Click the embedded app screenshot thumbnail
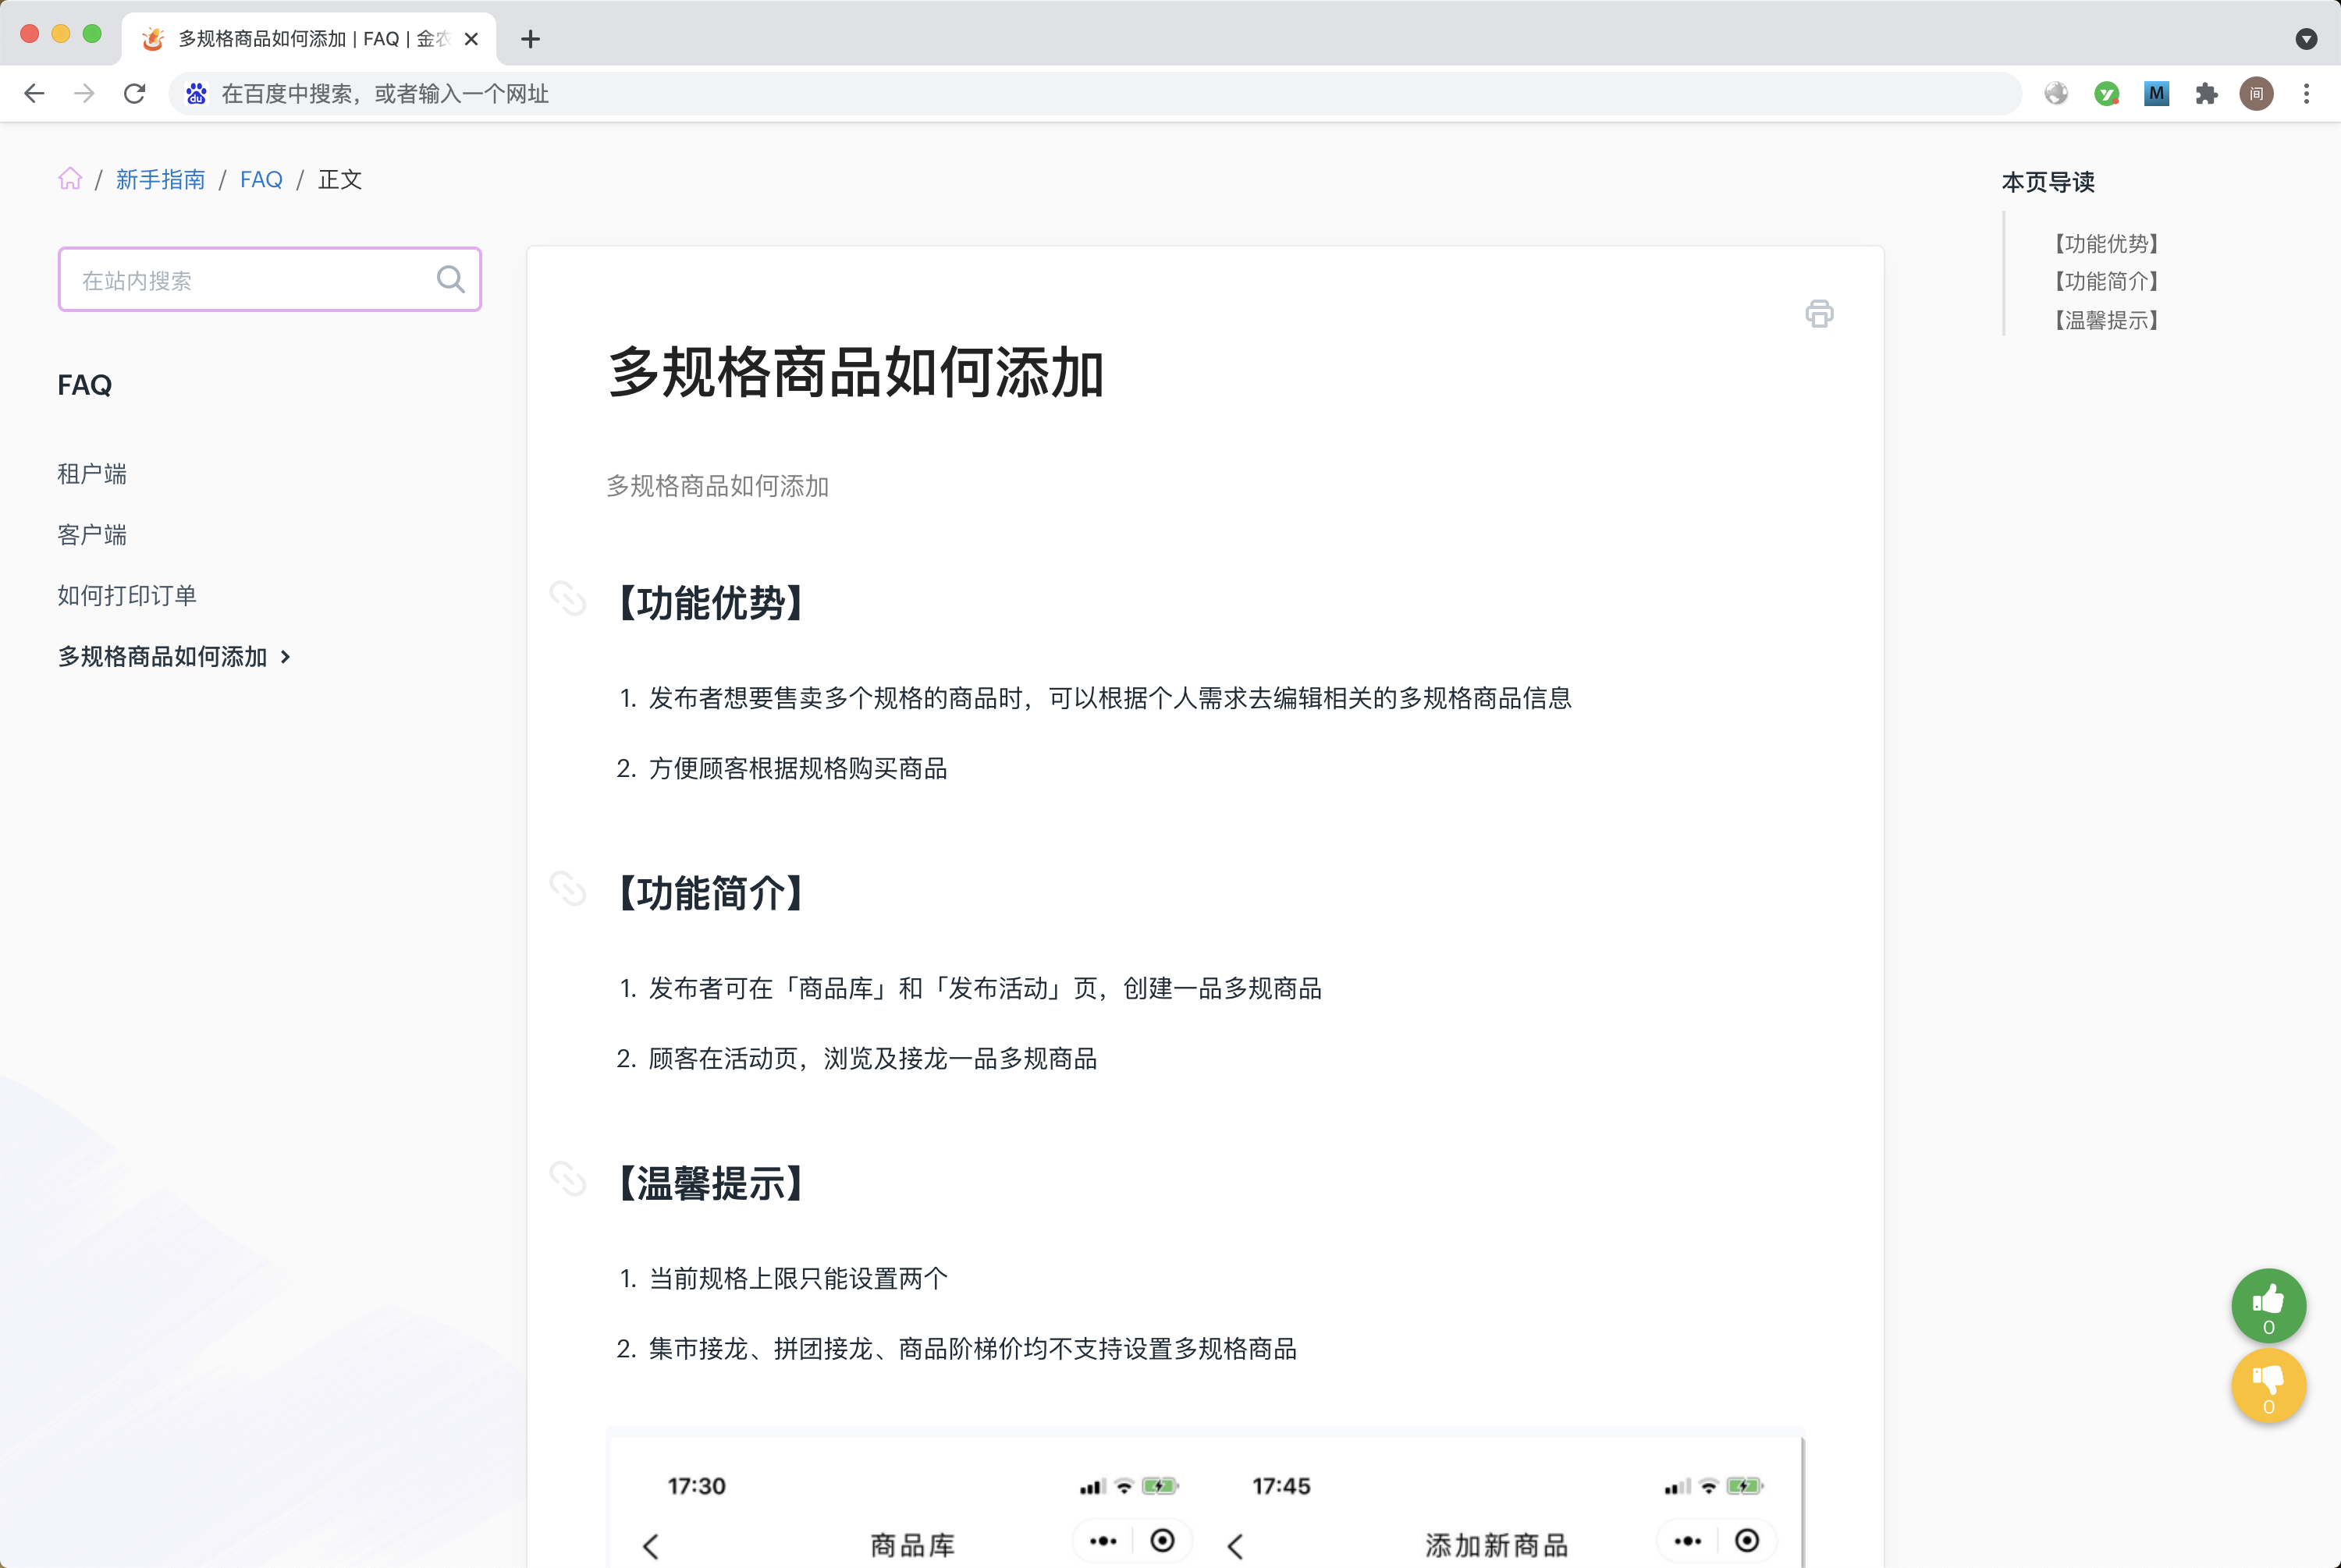Screen dimensions: 2341x1568 1205,1498
